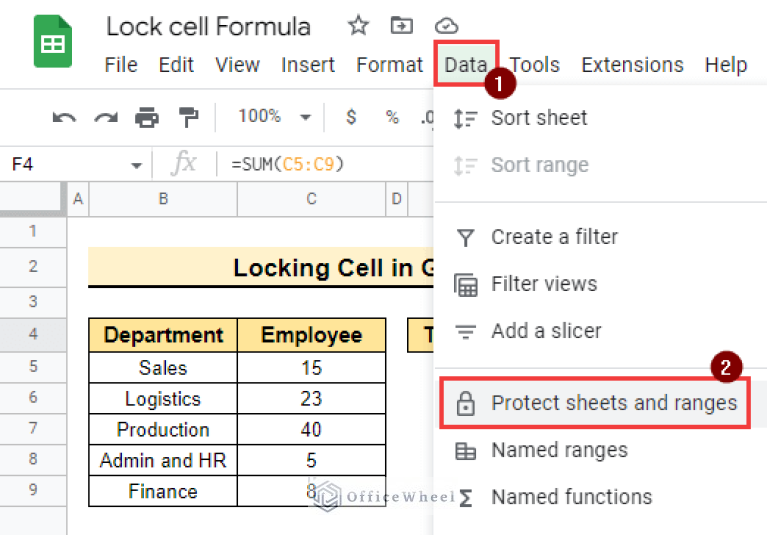Select the paint format roller tool
The width and height of the screenshot is (767, 535).
coord(188,118)
